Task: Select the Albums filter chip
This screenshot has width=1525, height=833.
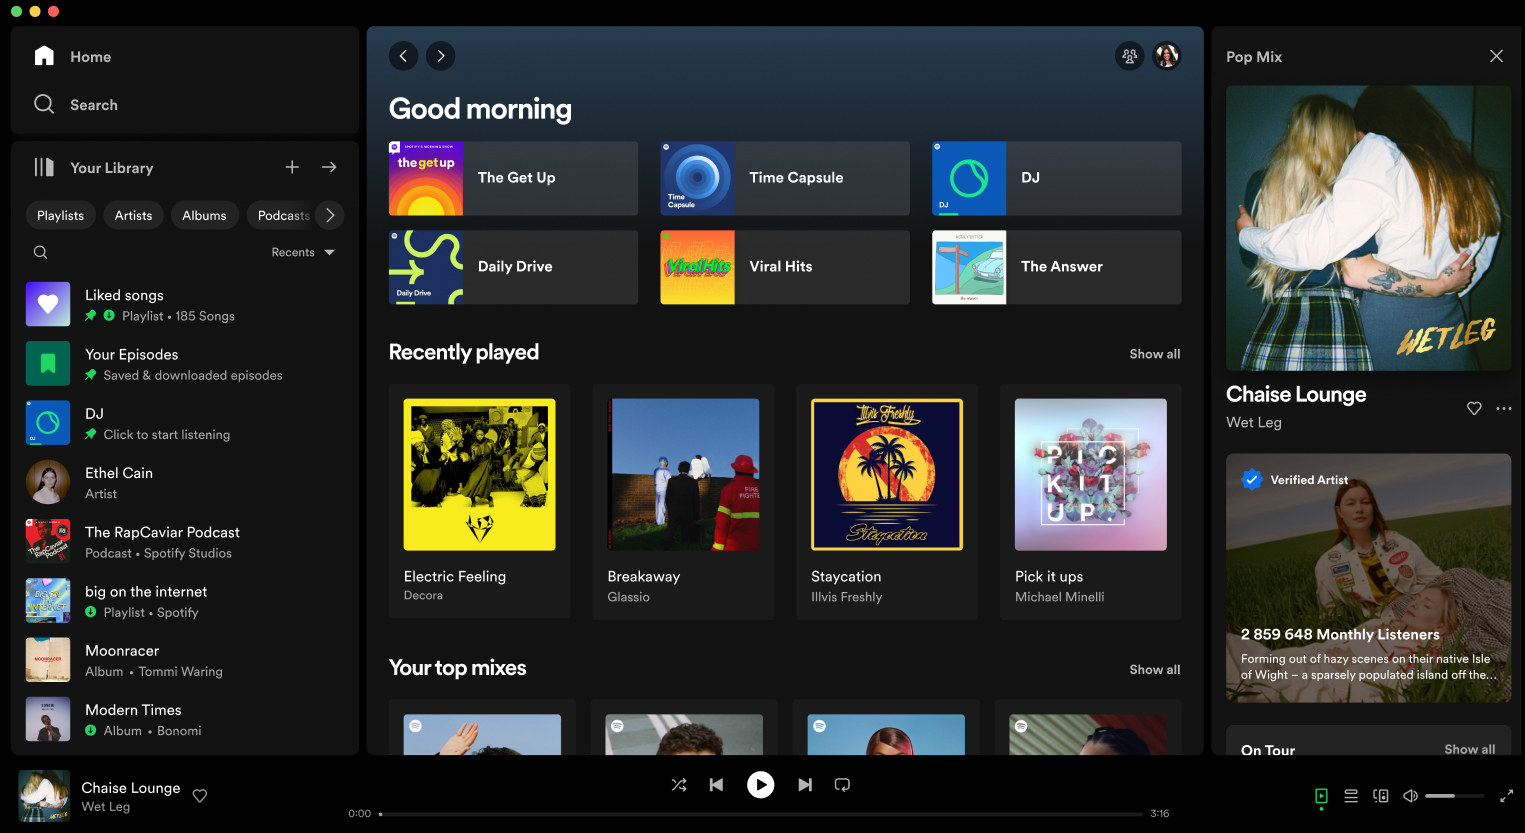Action: (x=204, y=215)
